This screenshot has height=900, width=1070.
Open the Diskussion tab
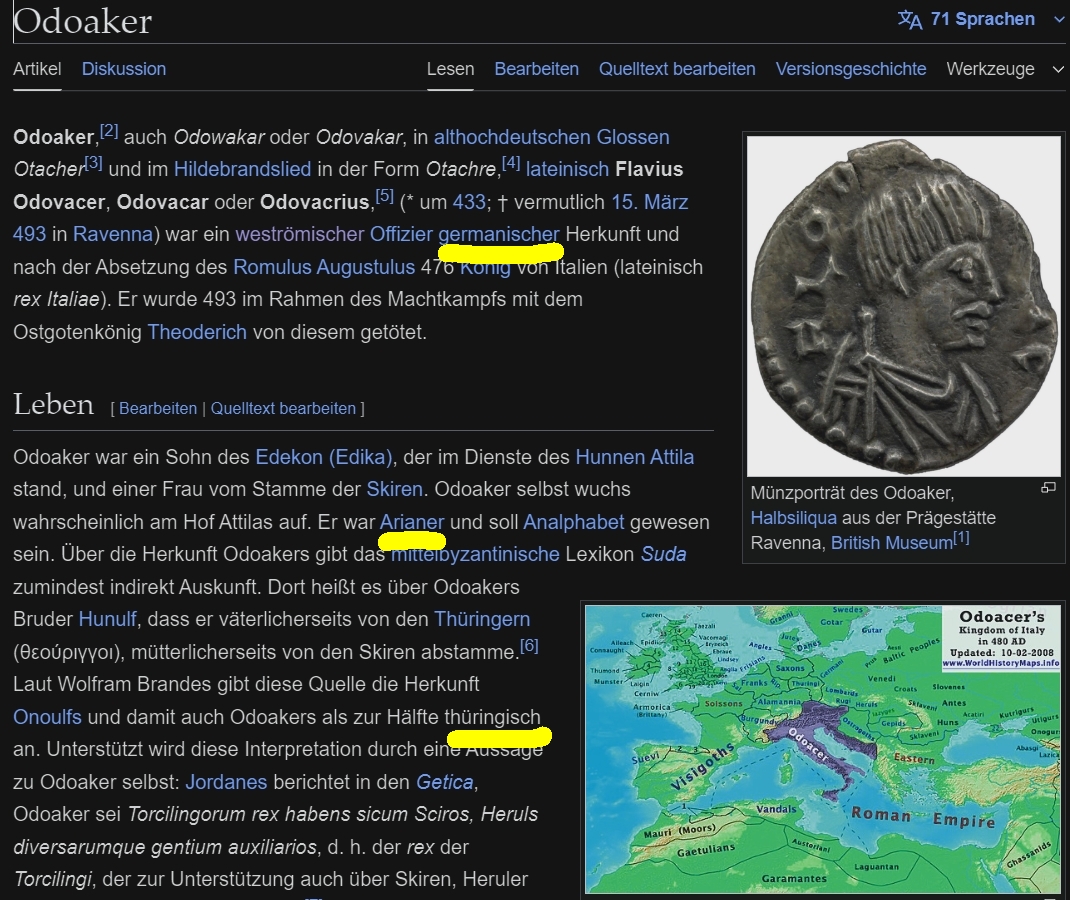coord(124,69)
